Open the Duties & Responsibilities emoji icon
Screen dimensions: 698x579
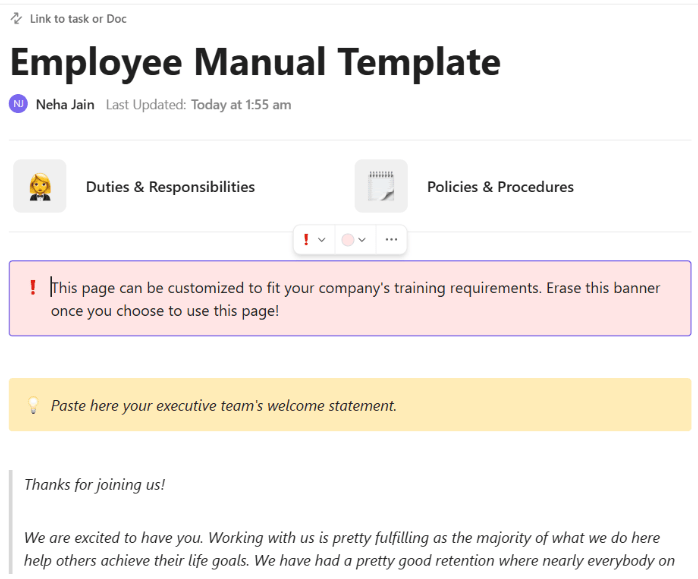[40, 187]
